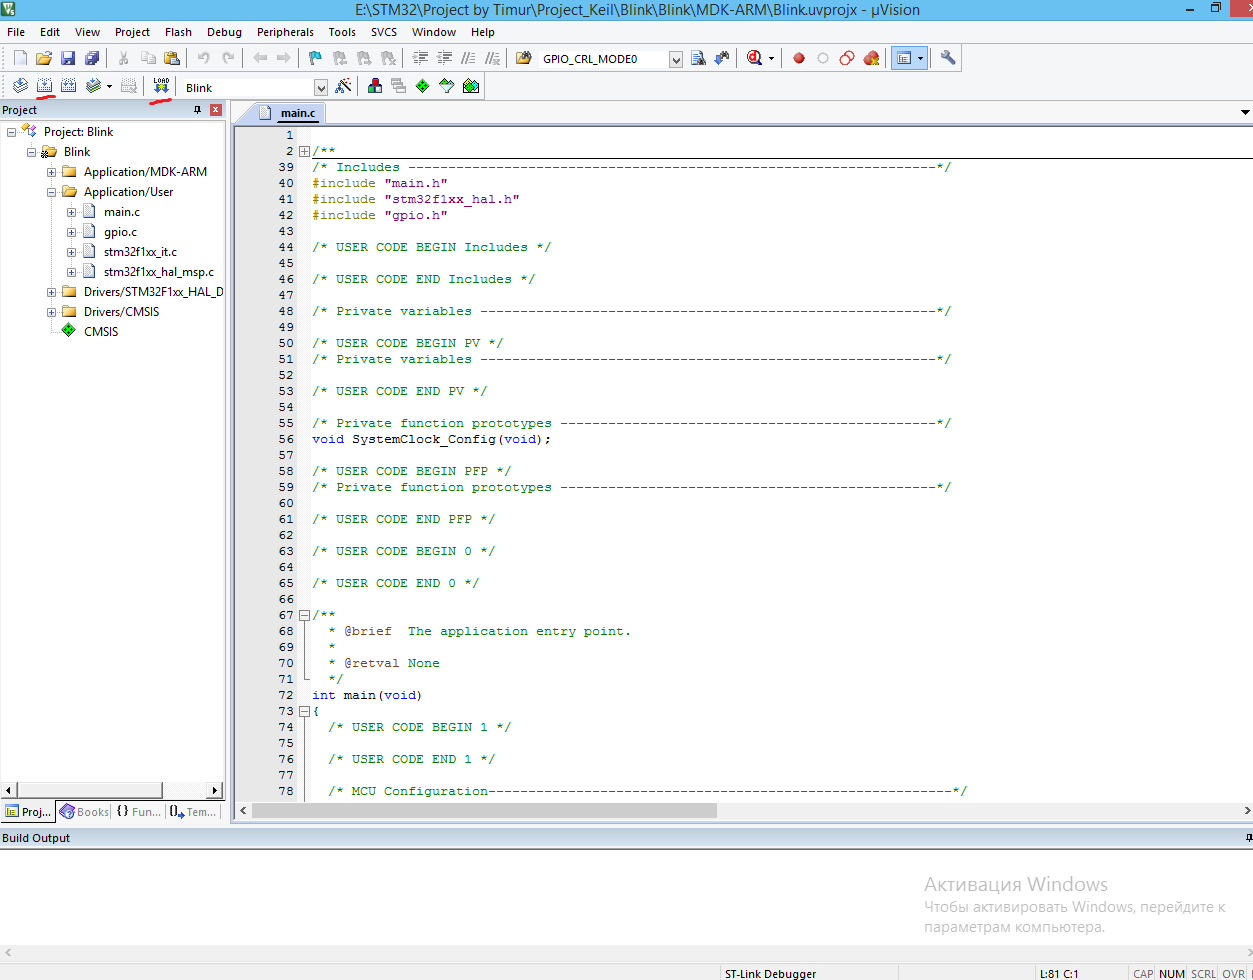The width and height of the screenshot is (1253, 980).
Task: Click the Build target icon
Action: point(44,86)
